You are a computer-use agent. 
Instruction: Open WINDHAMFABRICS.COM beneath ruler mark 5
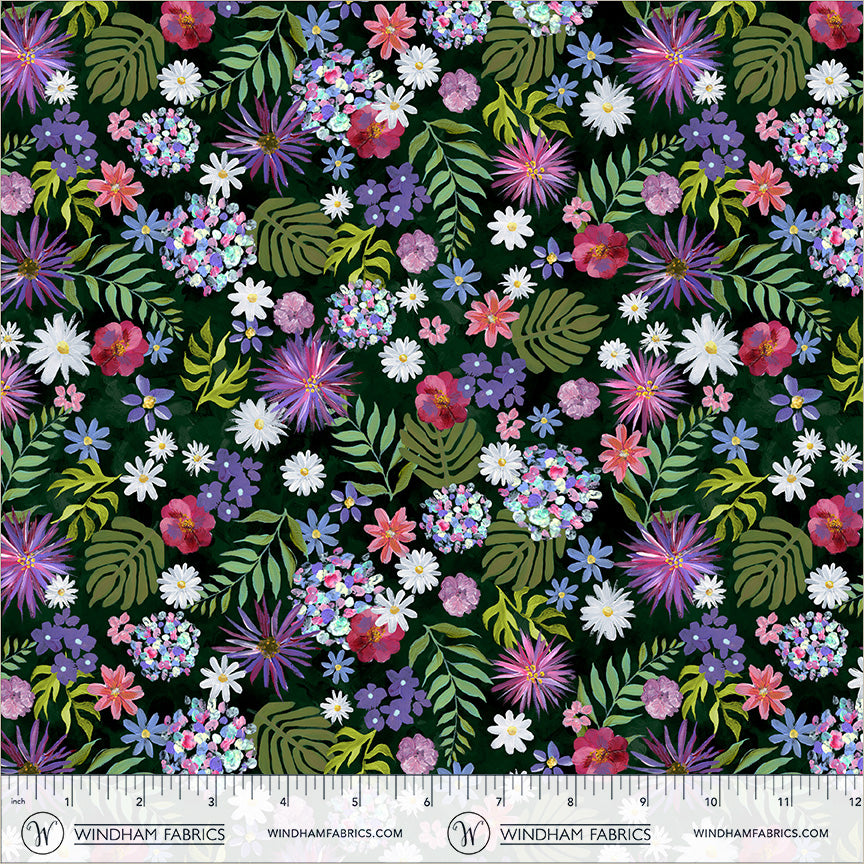click(x=335, y=833)
